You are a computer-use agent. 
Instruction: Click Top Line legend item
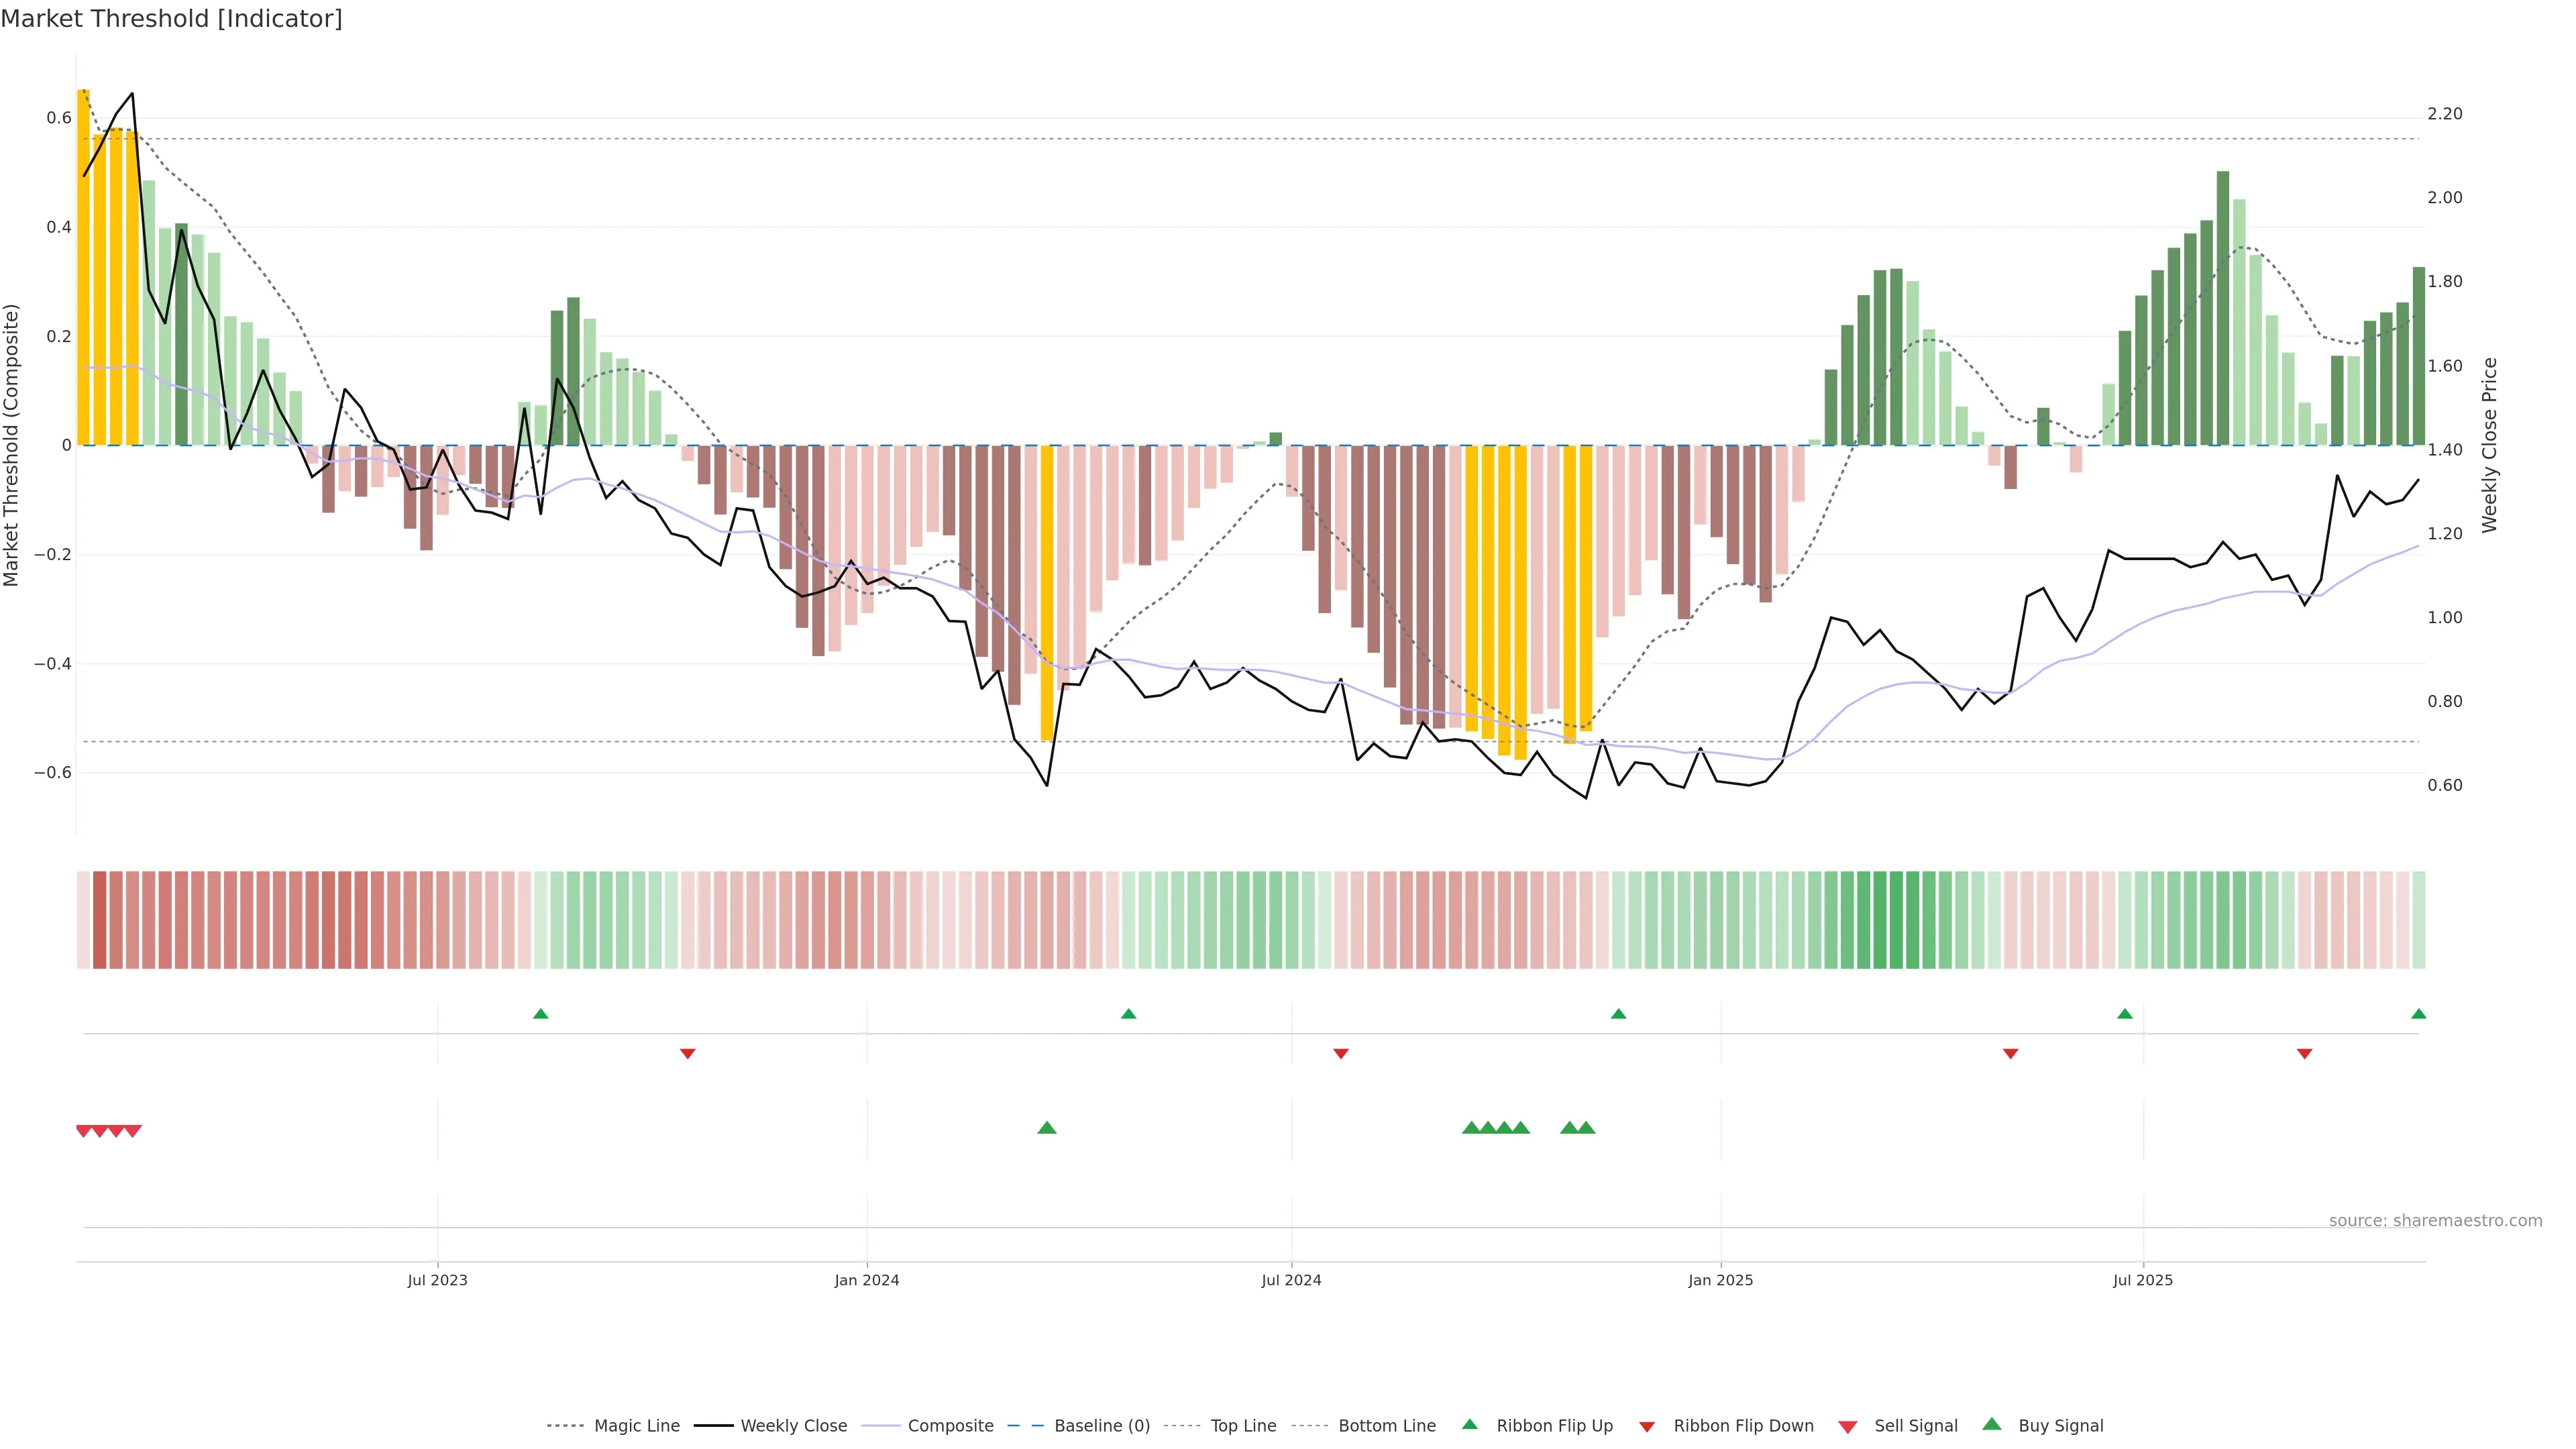1243,1425
